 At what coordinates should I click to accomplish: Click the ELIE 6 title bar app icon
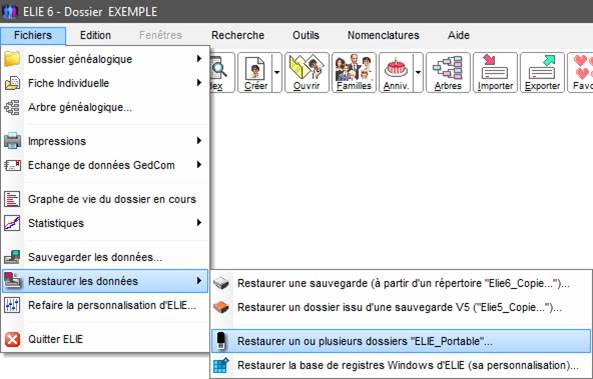tap(9, 11)
